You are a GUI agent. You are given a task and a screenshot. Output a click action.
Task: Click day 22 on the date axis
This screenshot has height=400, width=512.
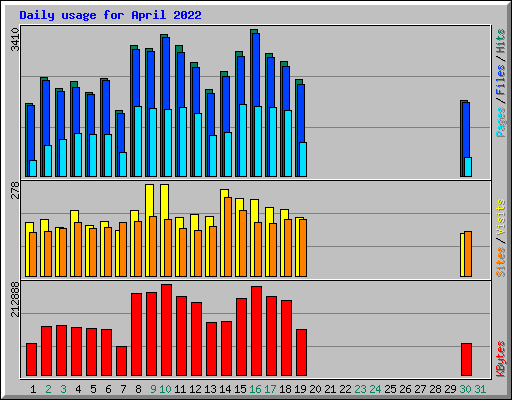coord(345,389)
